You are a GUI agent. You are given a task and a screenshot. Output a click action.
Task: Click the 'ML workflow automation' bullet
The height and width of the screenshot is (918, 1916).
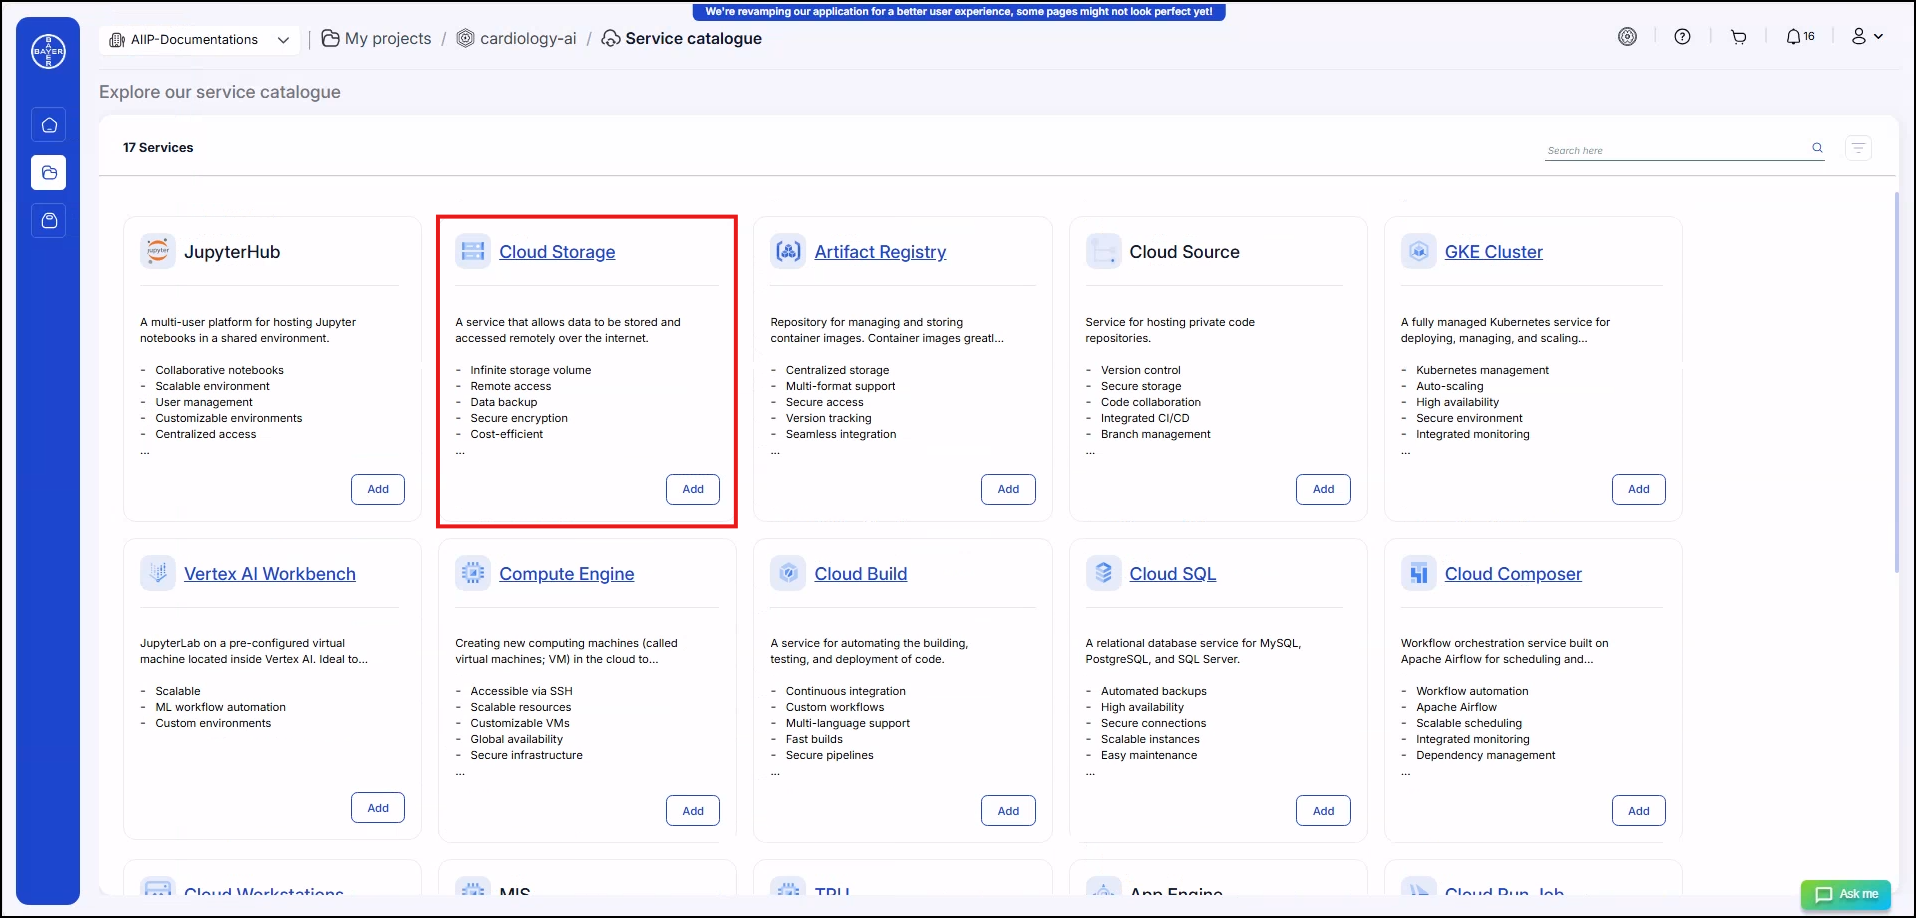(220, 707)
